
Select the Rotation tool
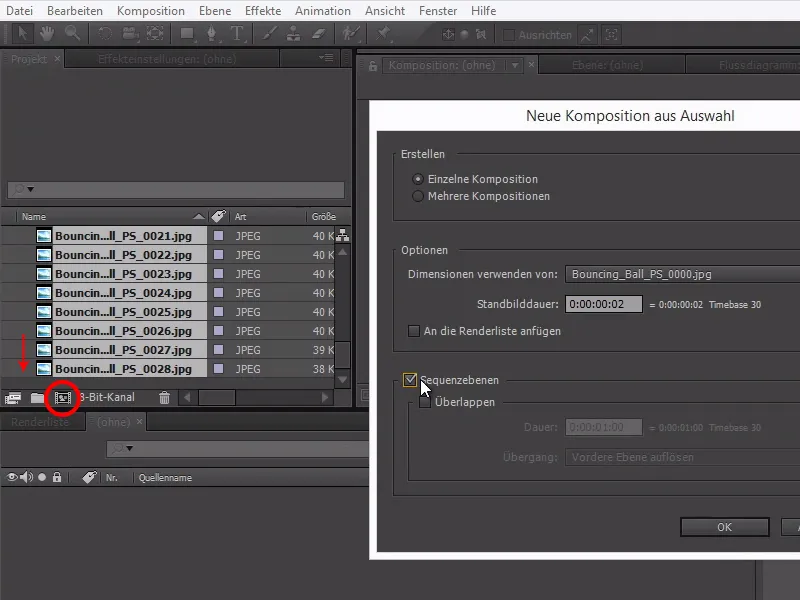105,34
